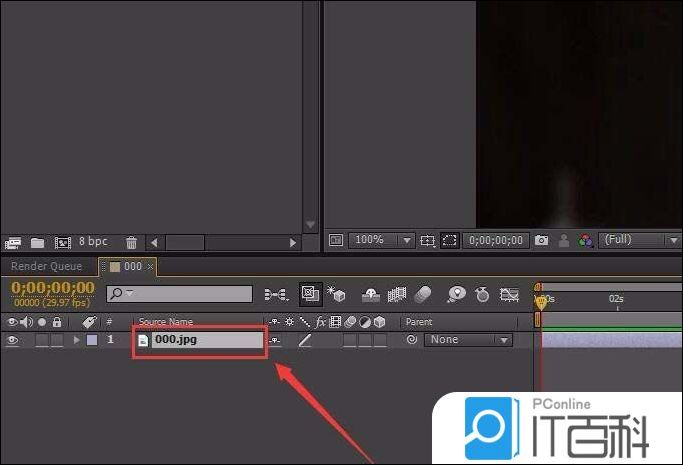This screenshot has width=683, height=465.
Task: Click the viewer current time 0;00;00;00
Action: pos(496,240)
